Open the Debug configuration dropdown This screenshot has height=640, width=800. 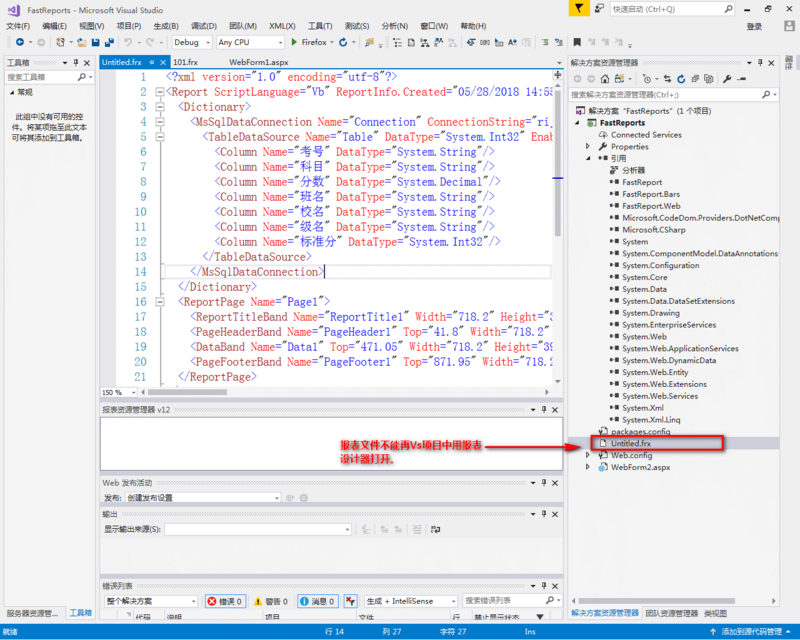point(192,42)
